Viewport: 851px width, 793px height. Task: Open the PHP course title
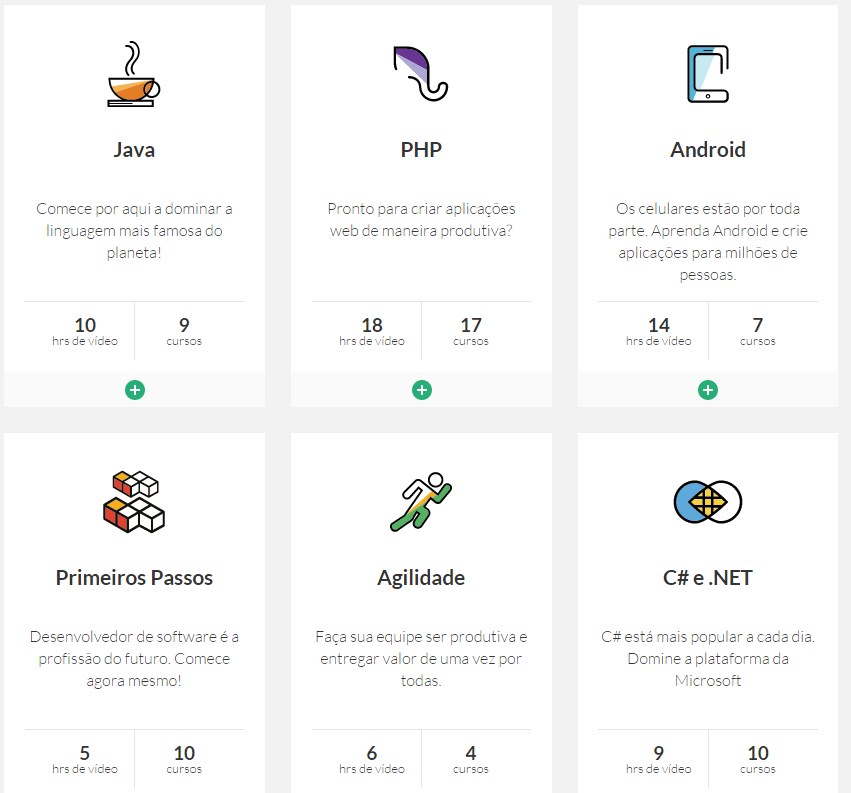tap(421, 150)
